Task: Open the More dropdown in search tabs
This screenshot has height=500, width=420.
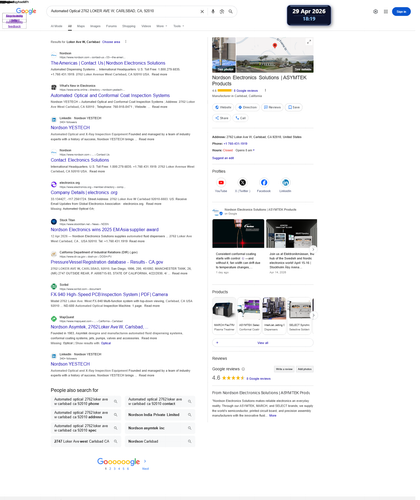Action: 163,26
